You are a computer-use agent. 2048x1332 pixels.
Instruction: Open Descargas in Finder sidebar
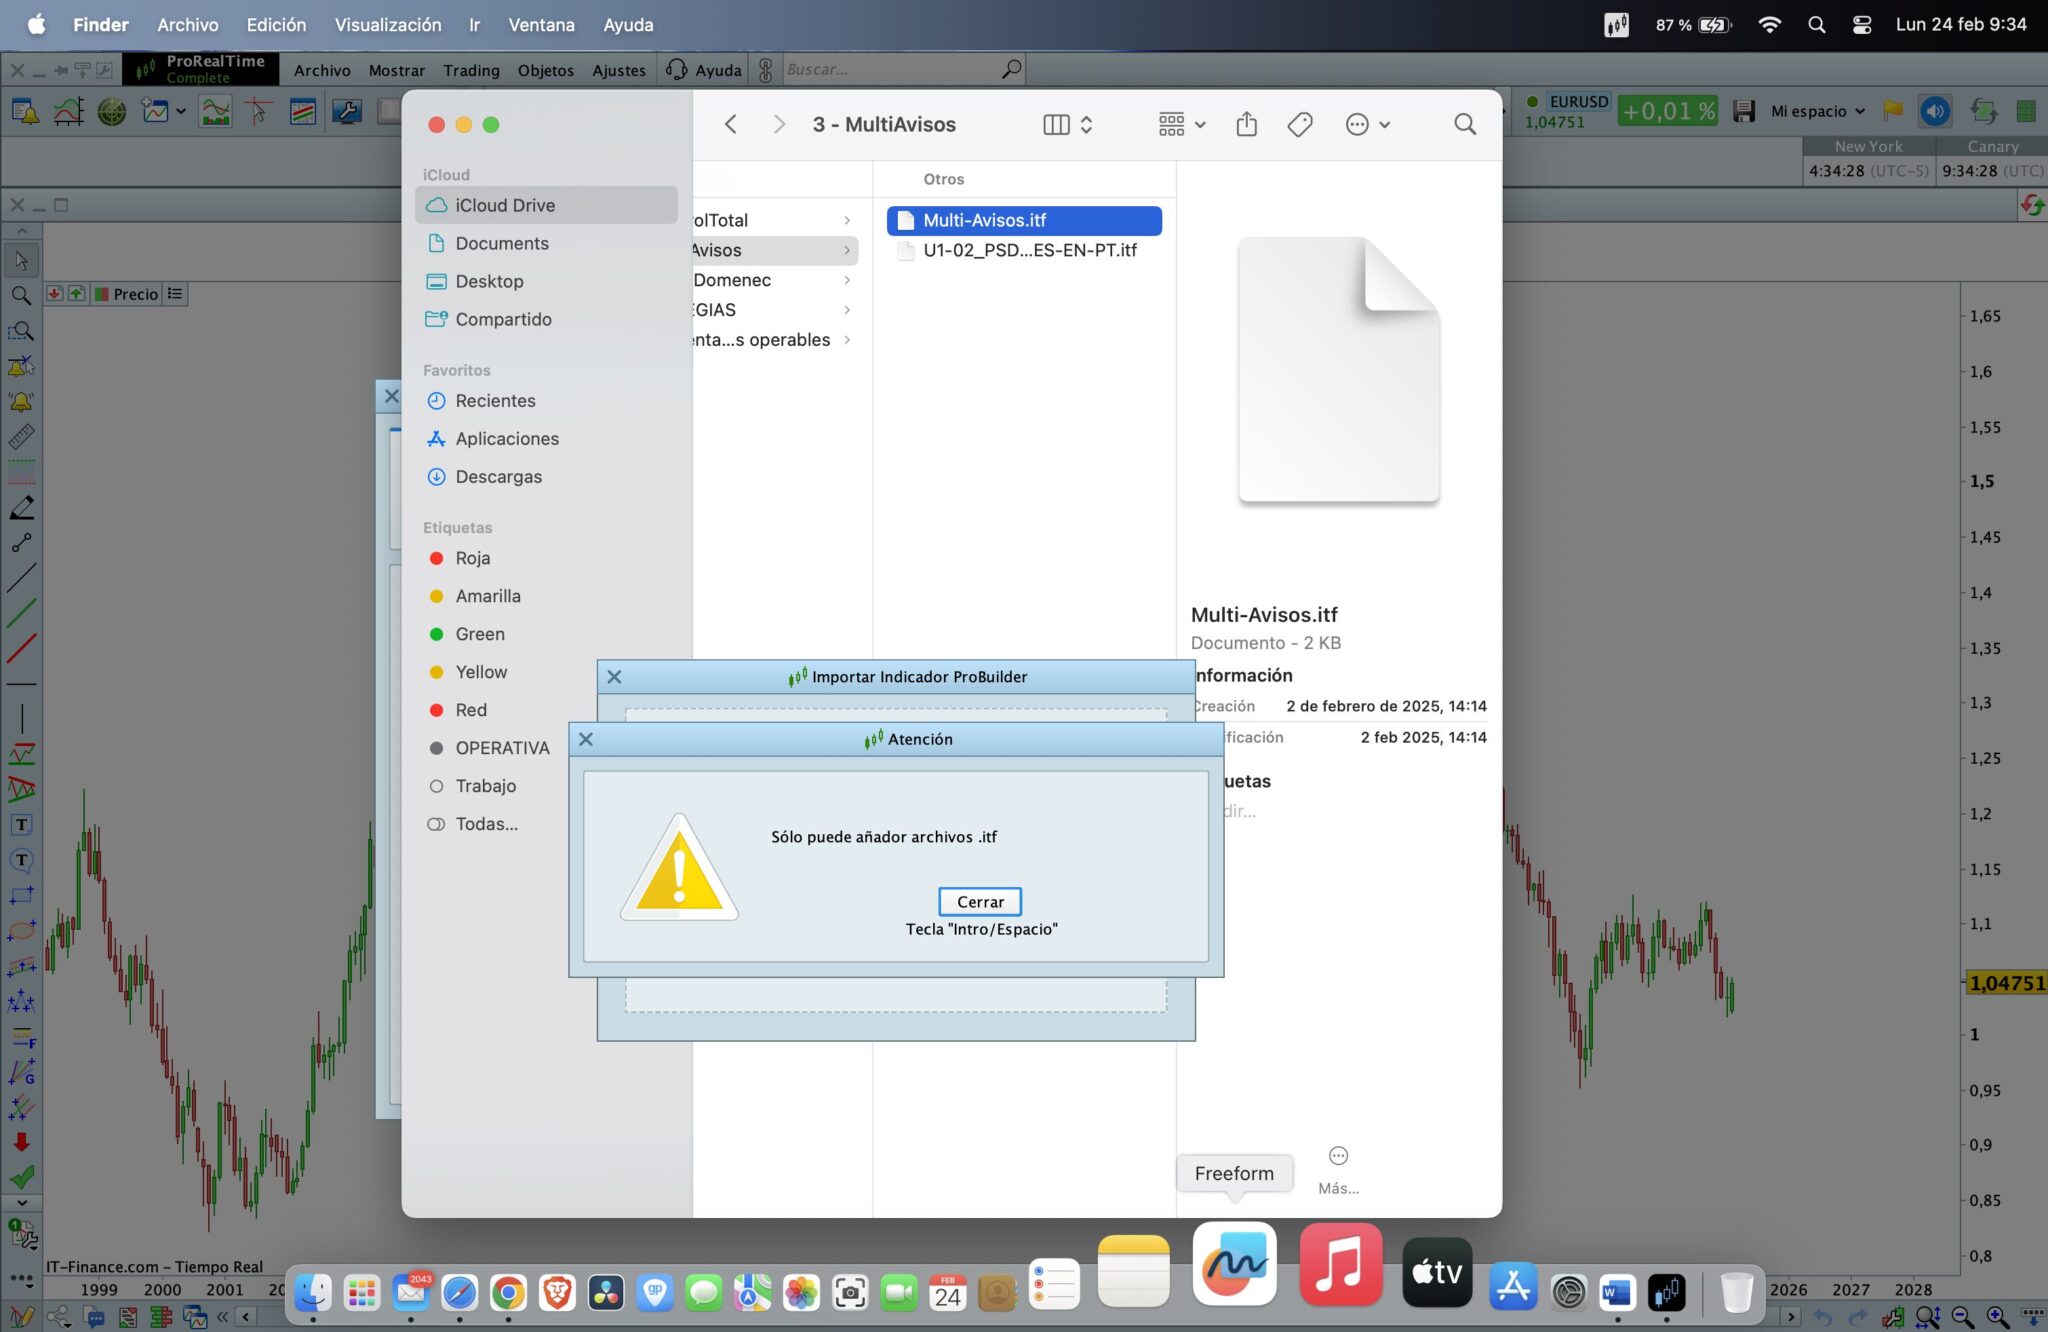coord(498,476)
